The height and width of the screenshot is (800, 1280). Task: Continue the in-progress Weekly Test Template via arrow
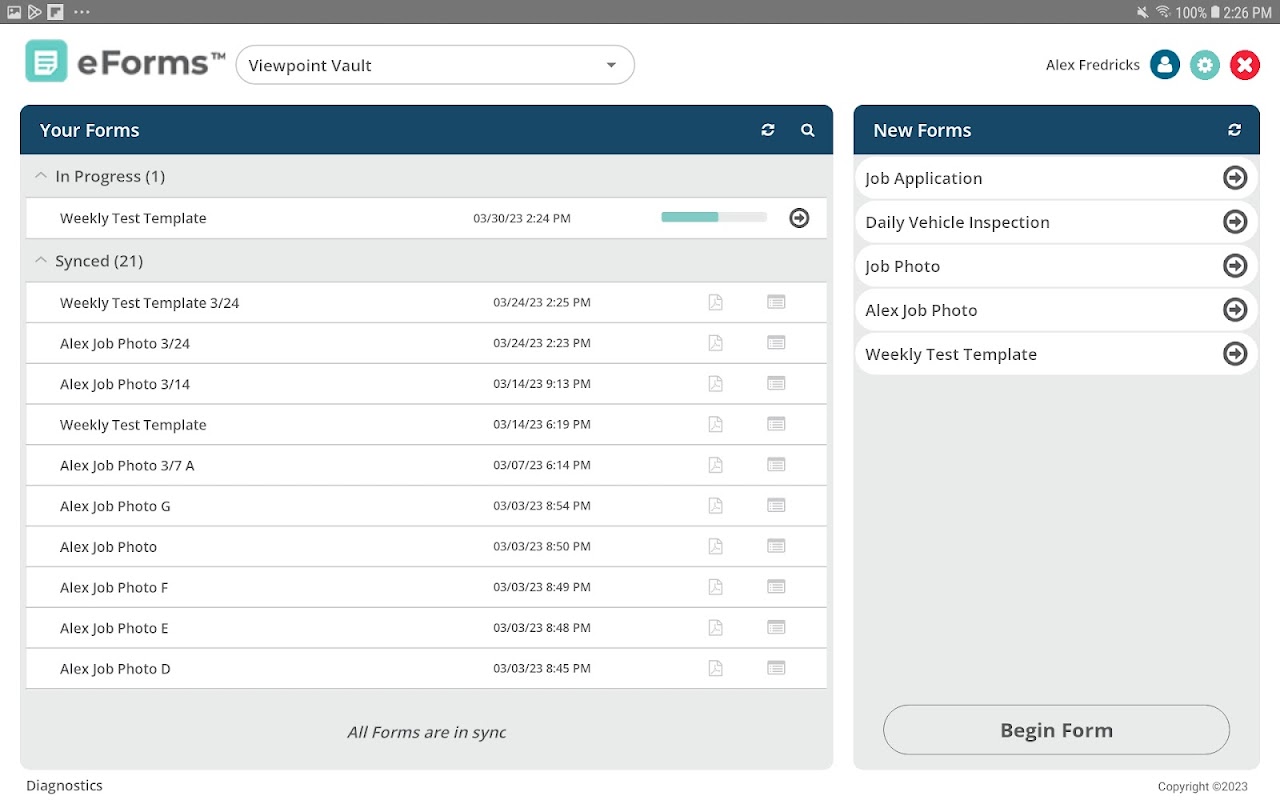pos(799,217)
